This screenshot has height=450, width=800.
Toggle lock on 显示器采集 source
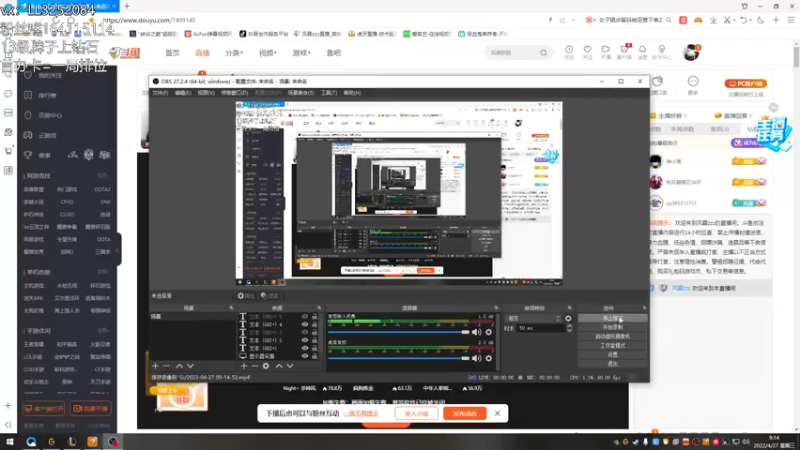click(314, 356)
